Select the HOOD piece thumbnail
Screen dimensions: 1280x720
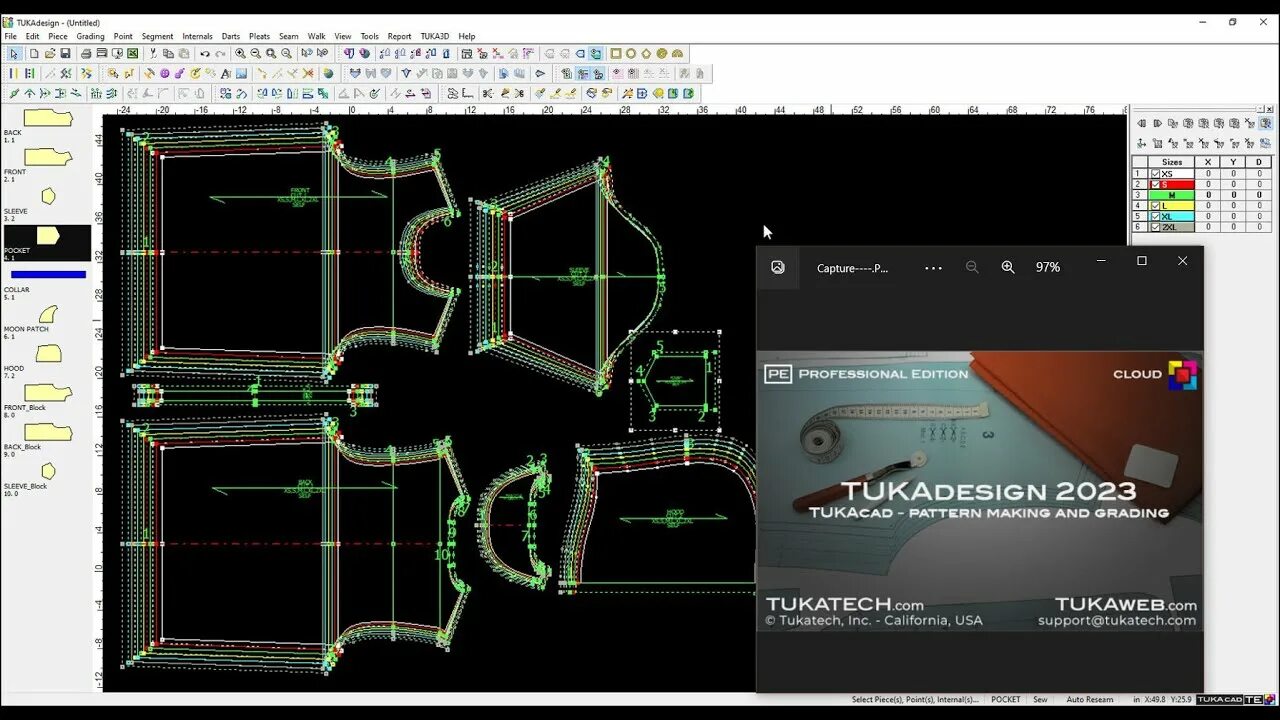click(48, 353)
